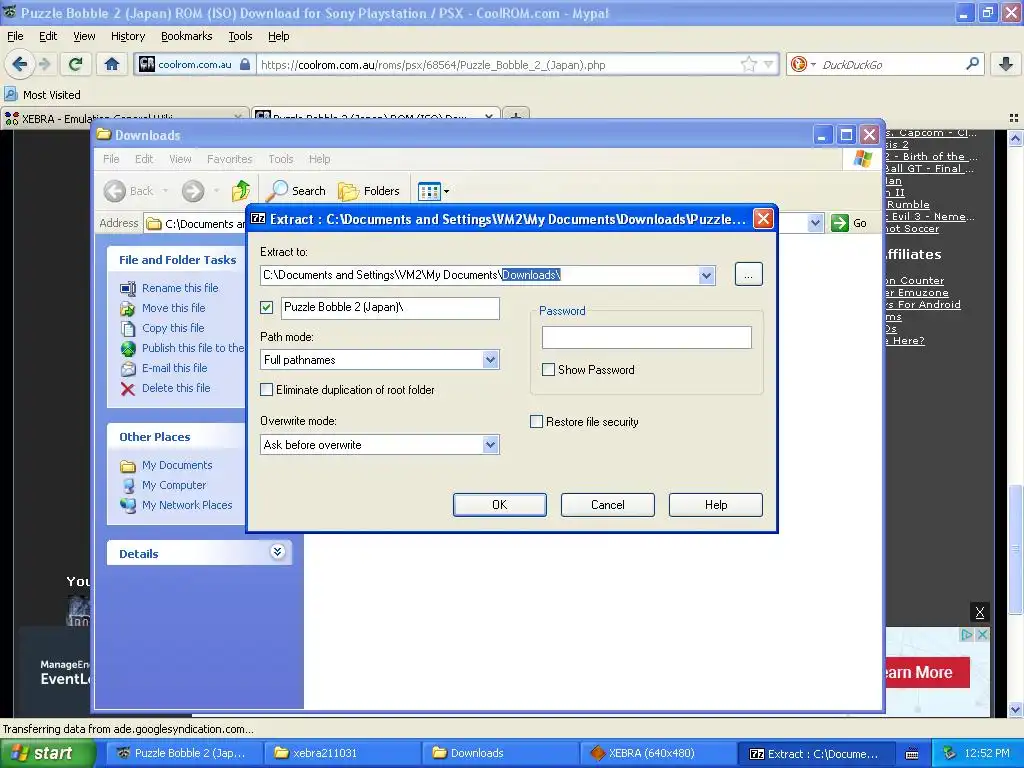The height and width of the screenshot is (768, 1024).
Task: Expand the Details panel chevron
Action: 277,552
